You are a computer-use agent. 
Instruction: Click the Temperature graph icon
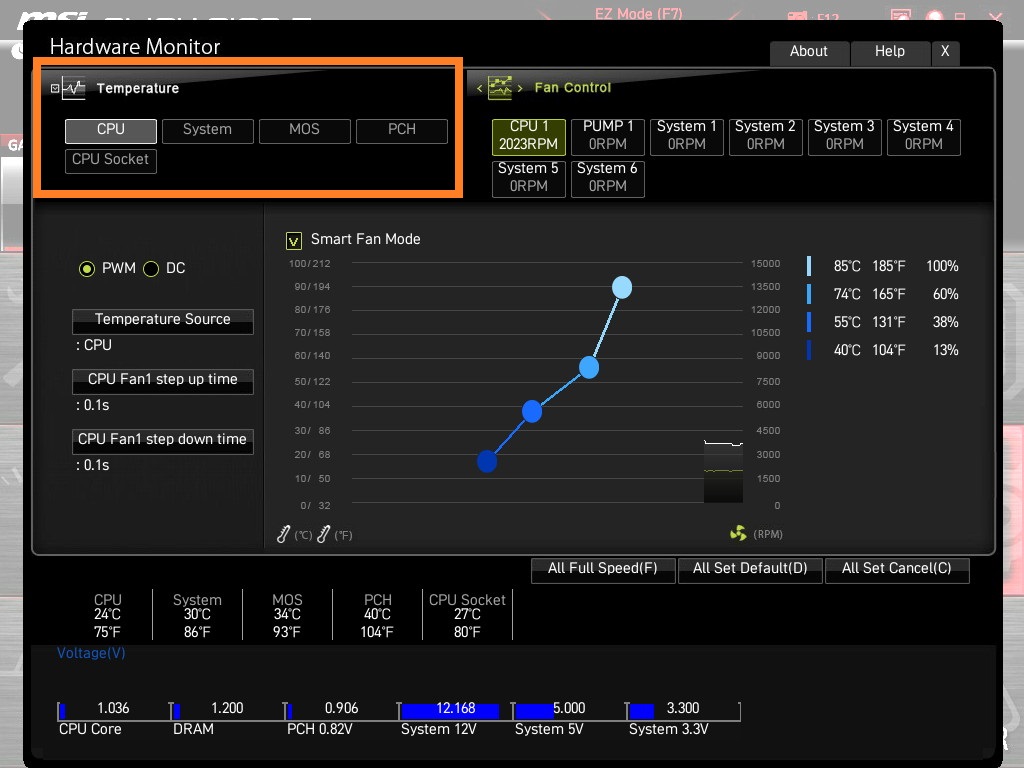[74, 88]
